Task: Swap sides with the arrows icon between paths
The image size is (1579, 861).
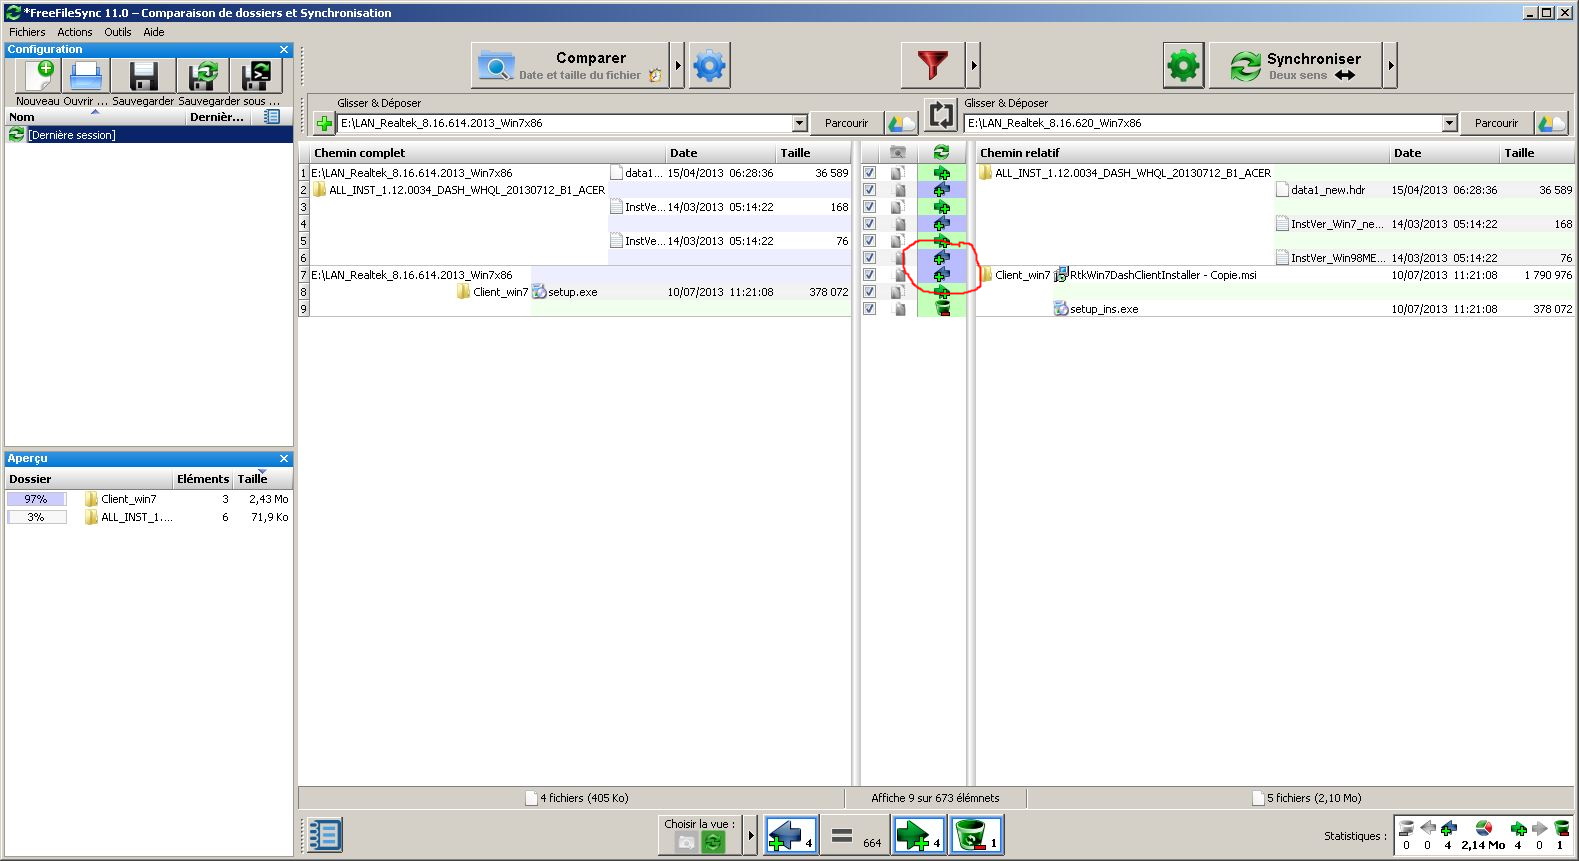Action: pos(940,115)
